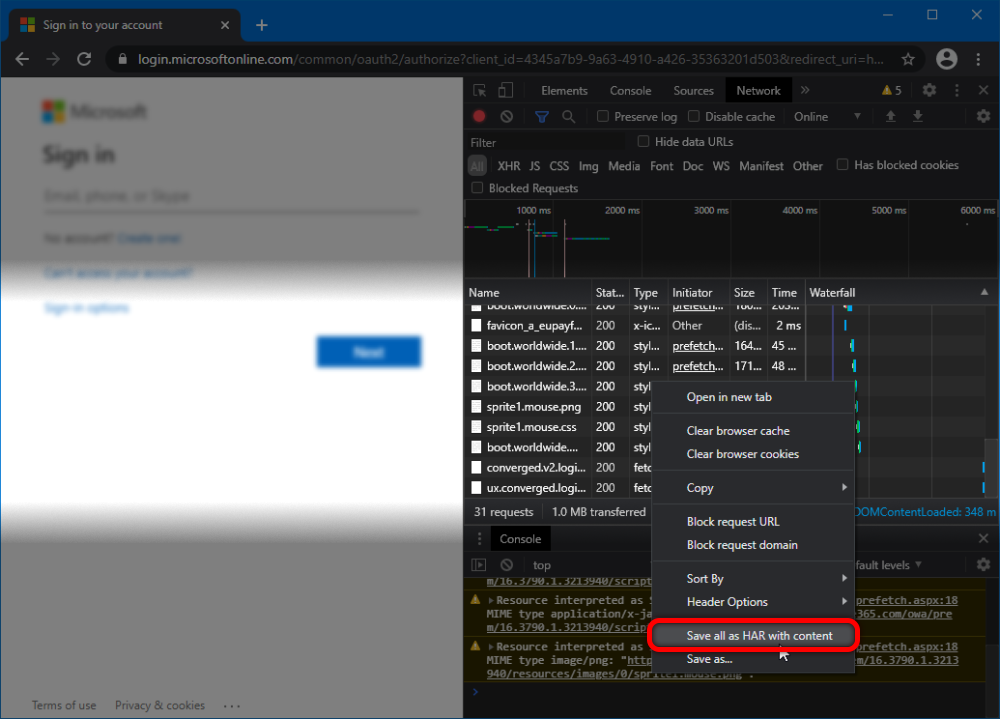Check Blocked Requests box
Viewport: 1000px width, 719px height.
coord(477,188)
